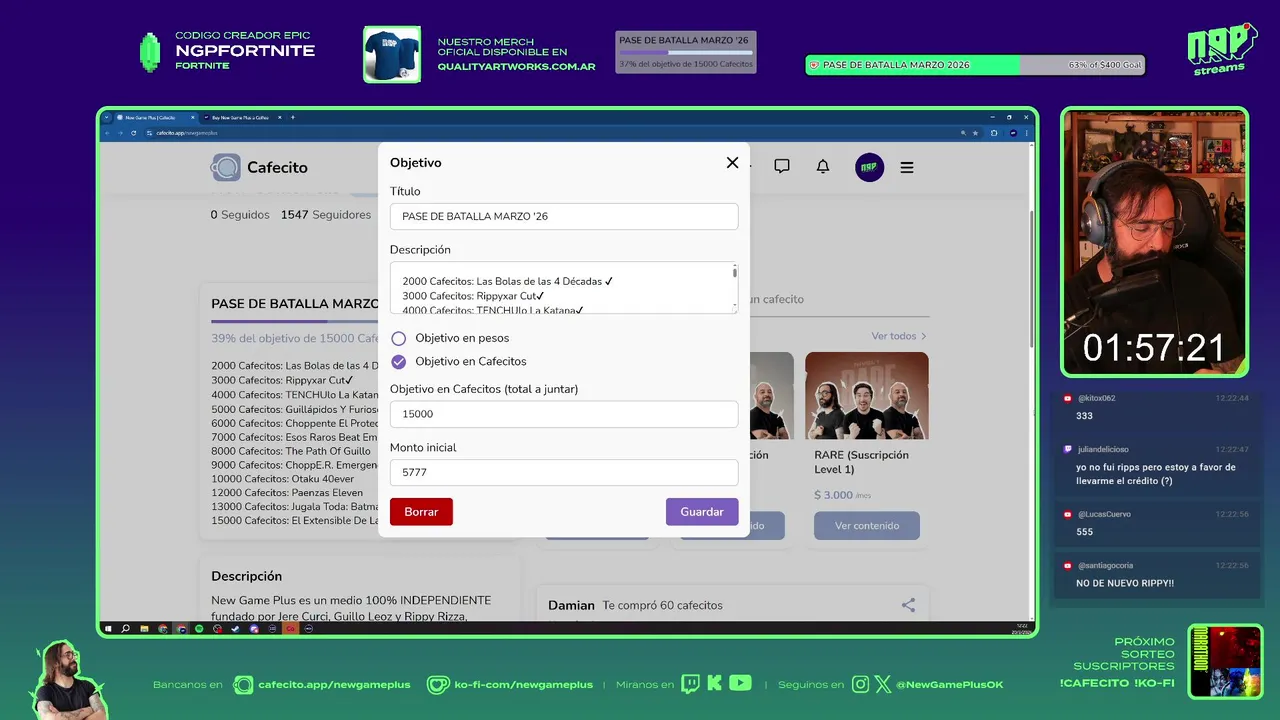Click the PASE DE BATALLA MARZO 2026 goal bar

coord(975,65)
